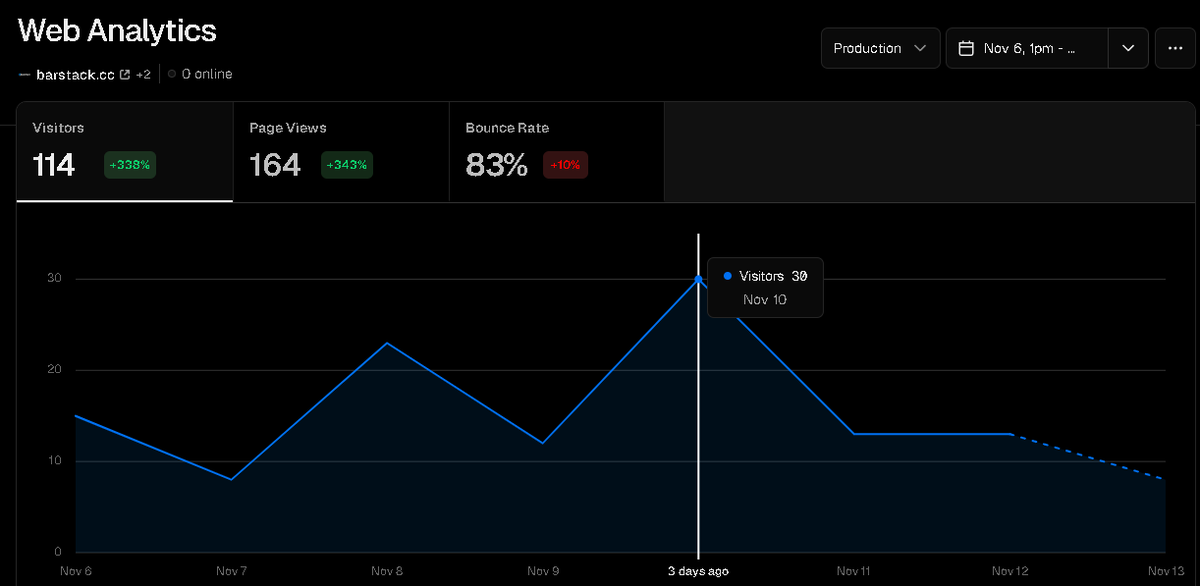Screen dimensions: 1200x586
Task: Click the 114 visitors count
Action: 54,165
